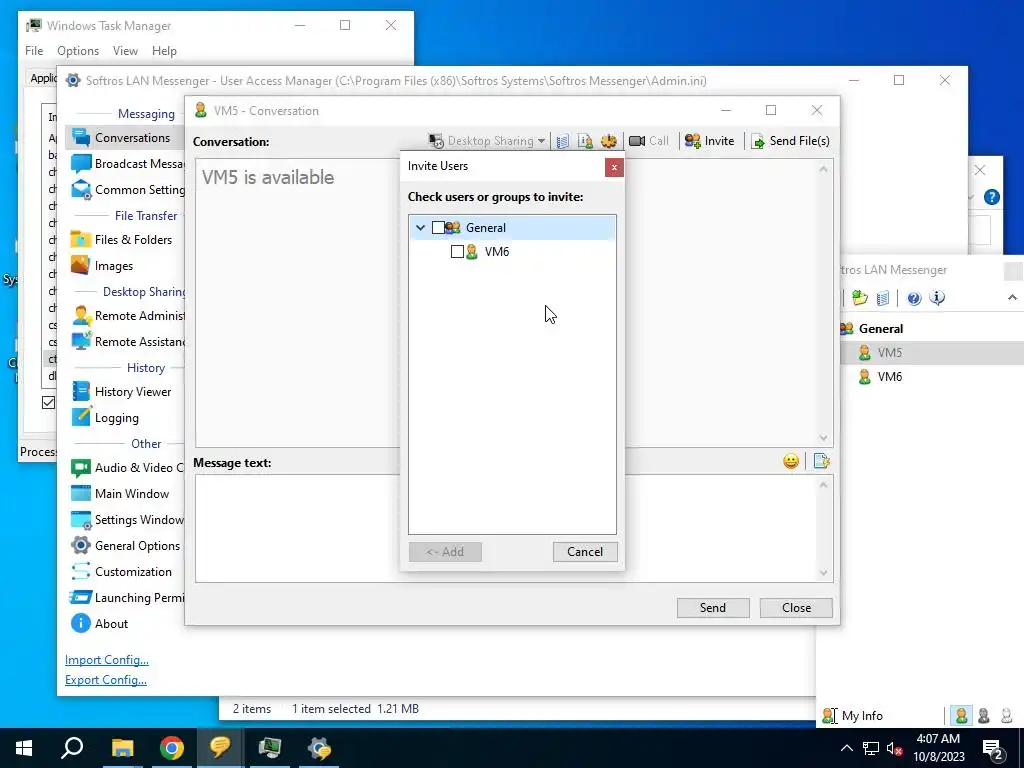The width and height of the screenshot is (1024, 768).
Task: Click the muted volume tray icon
Action: [x=895, y=748]
